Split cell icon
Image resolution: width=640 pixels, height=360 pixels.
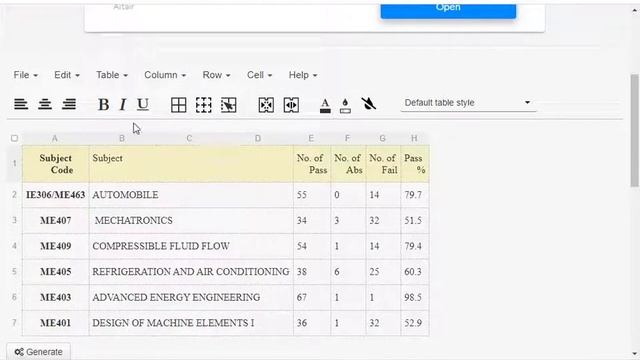tap(291, 105)
